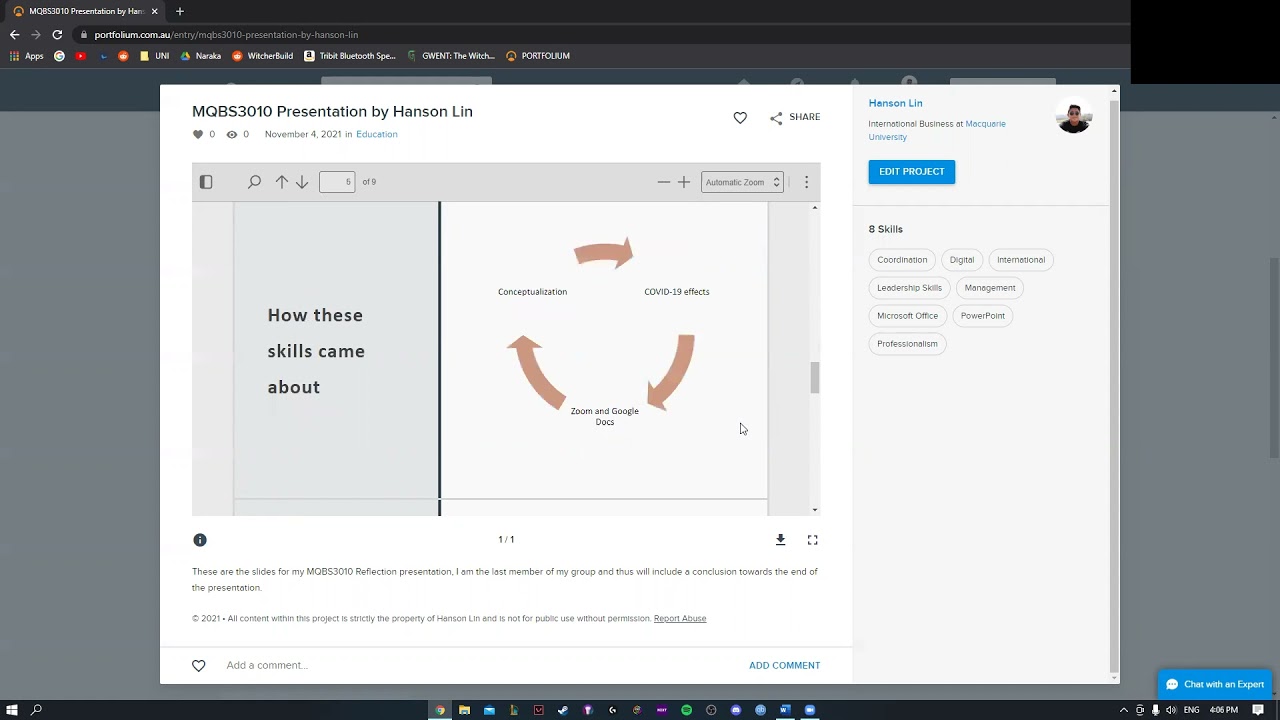The image size is (1280, 720).
Task: Click the PDF scrollbar up arrow
Action: tap(815, 207)
